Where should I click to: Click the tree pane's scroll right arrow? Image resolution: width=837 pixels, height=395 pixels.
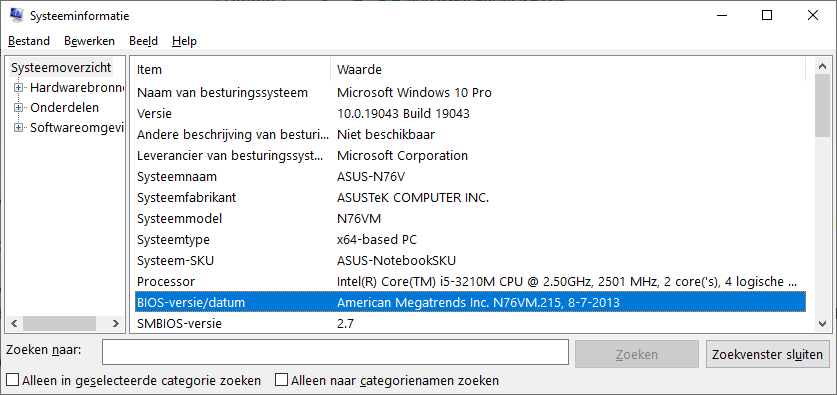tap(115, 323)
